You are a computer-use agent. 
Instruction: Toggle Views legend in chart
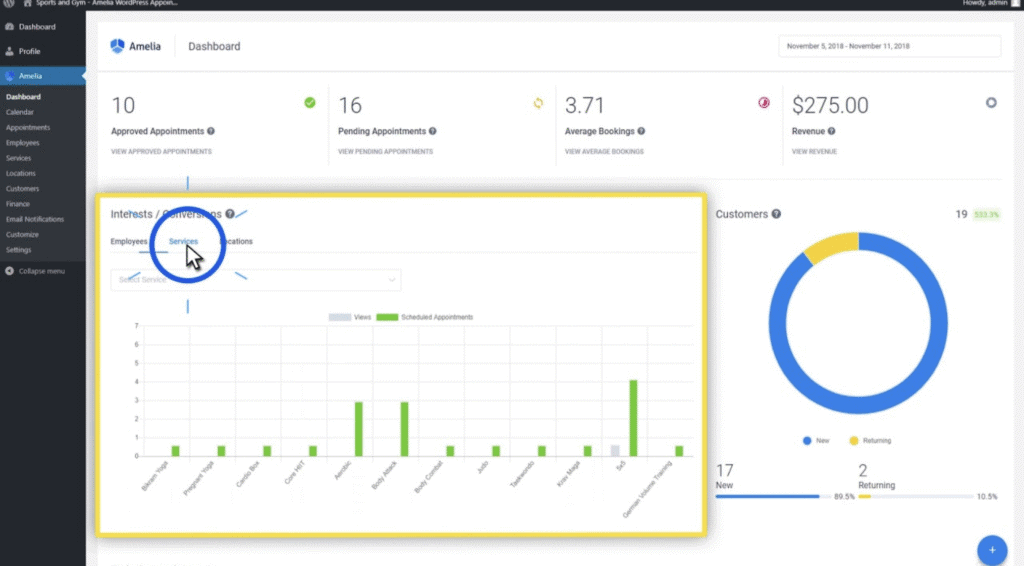351,317
